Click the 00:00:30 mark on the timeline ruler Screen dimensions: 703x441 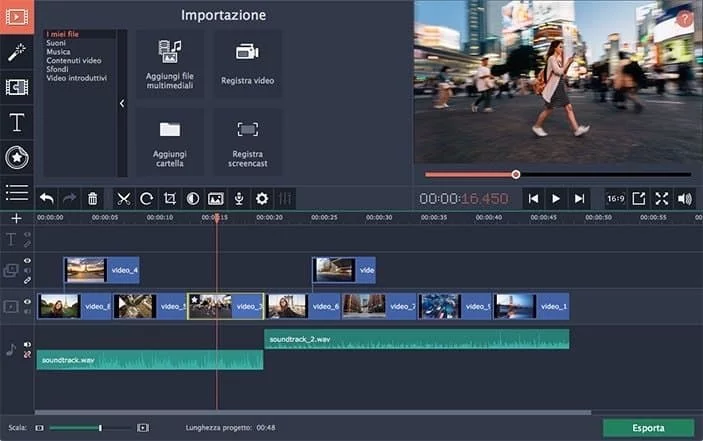[x=379, y=217]
